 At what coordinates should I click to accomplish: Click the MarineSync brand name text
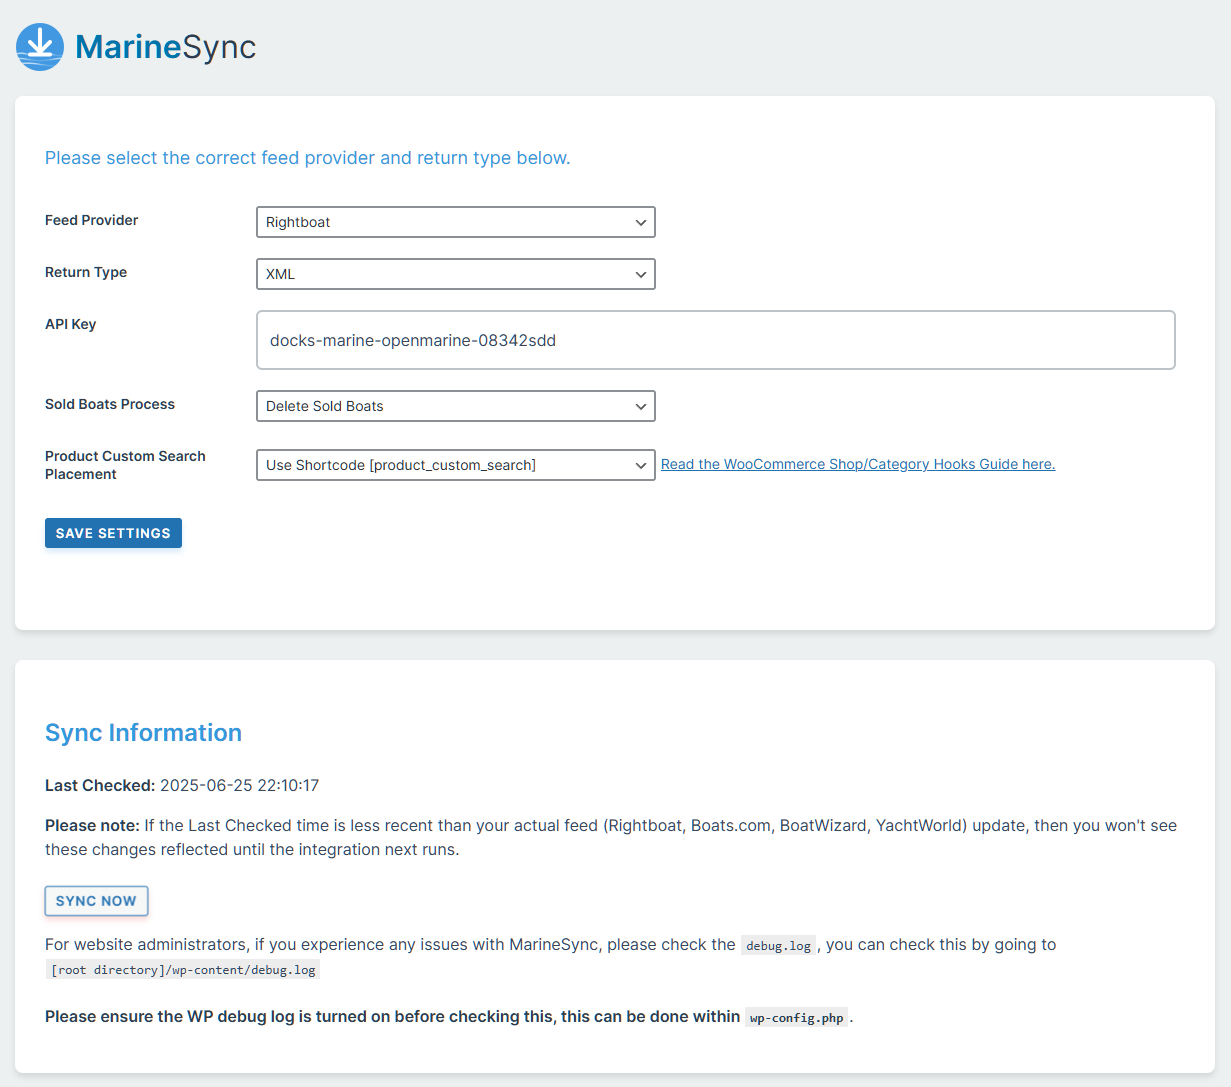tap(166, 47)
